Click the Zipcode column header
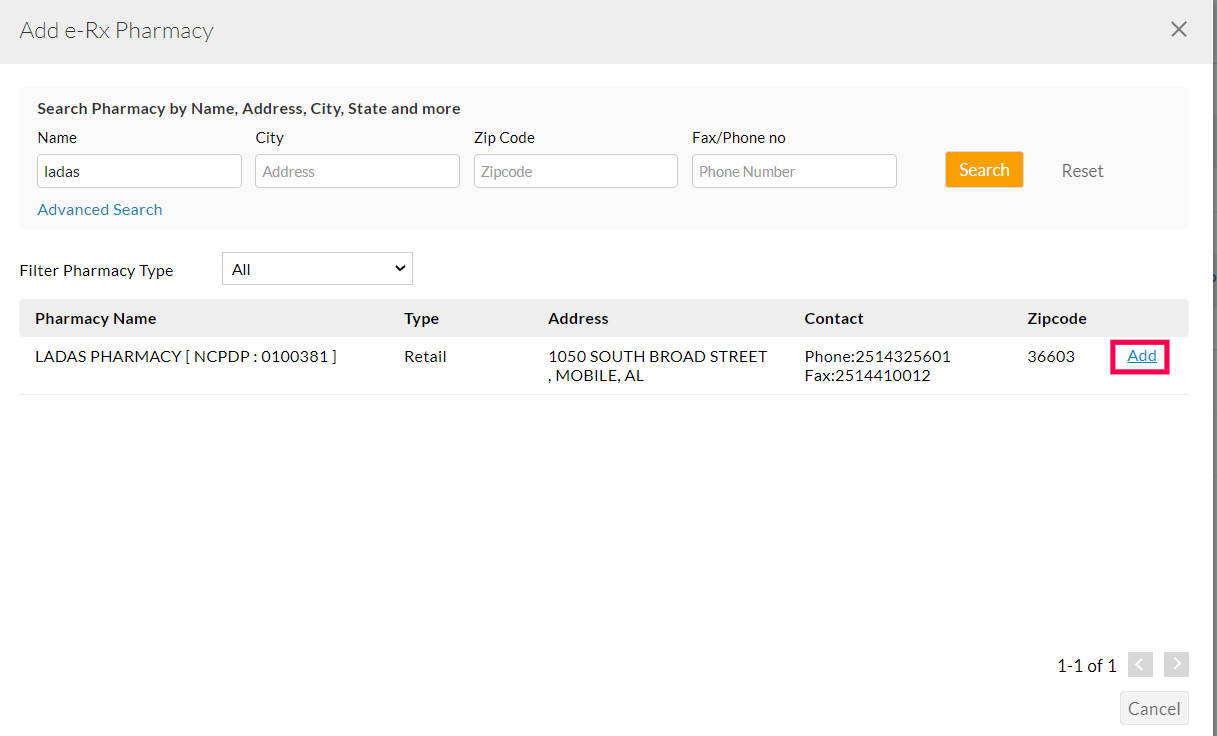The height and width of the screenshot is (736, 1217). [x=1056, y=319]
